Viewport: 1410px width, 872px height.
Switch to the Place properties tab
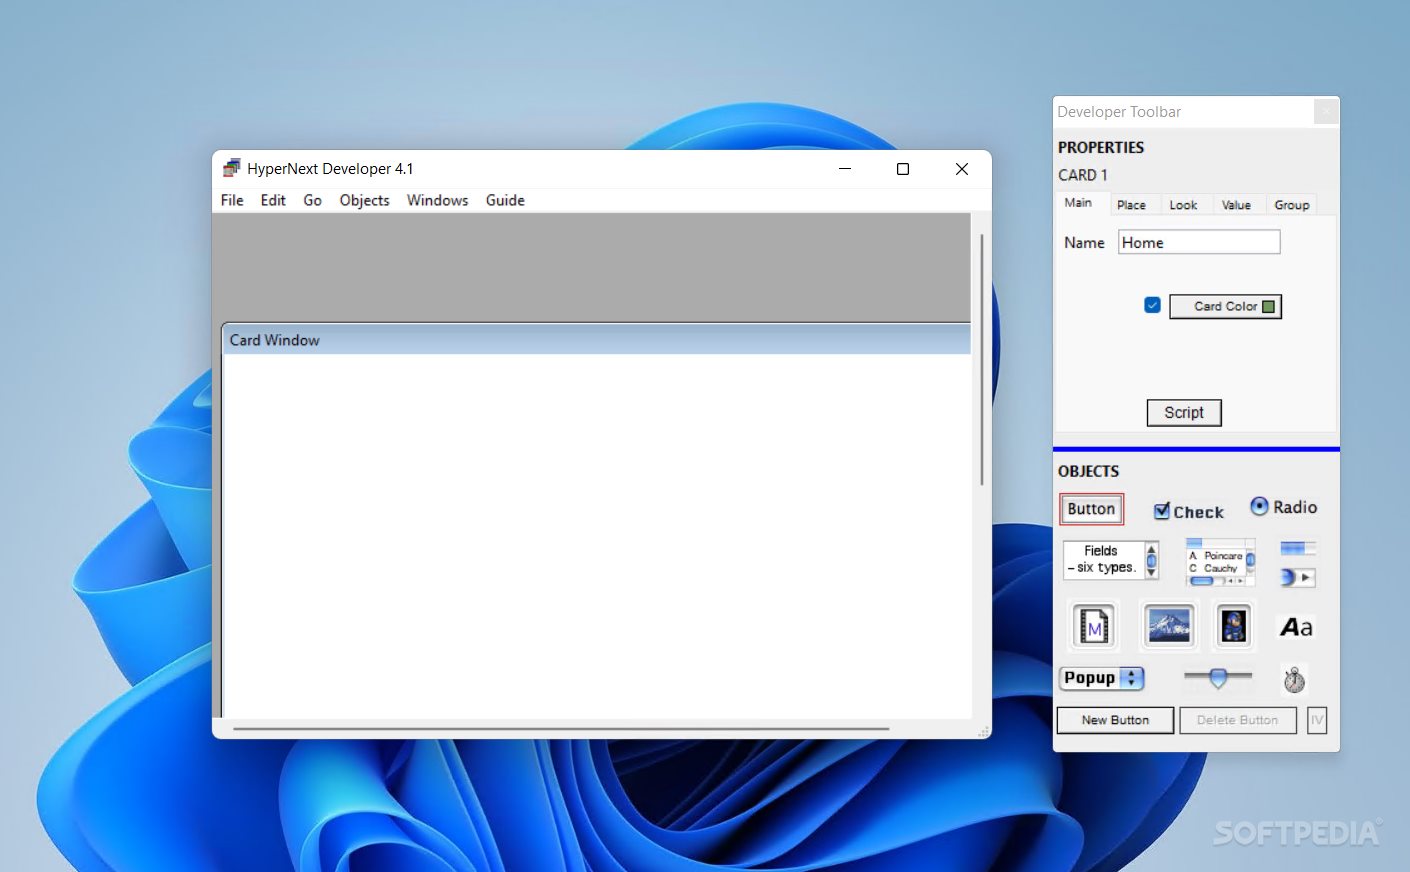(1131, 205)
